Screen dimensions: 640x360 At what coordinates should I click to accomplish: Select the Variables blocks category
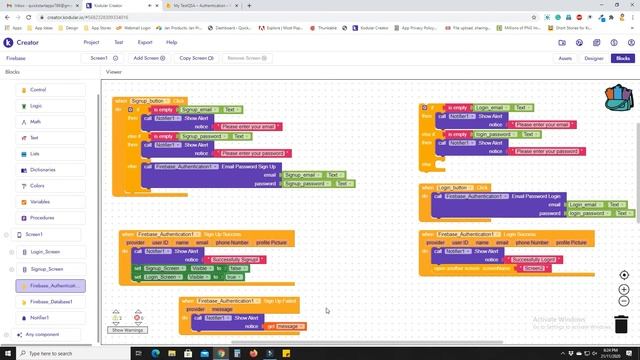51,202
